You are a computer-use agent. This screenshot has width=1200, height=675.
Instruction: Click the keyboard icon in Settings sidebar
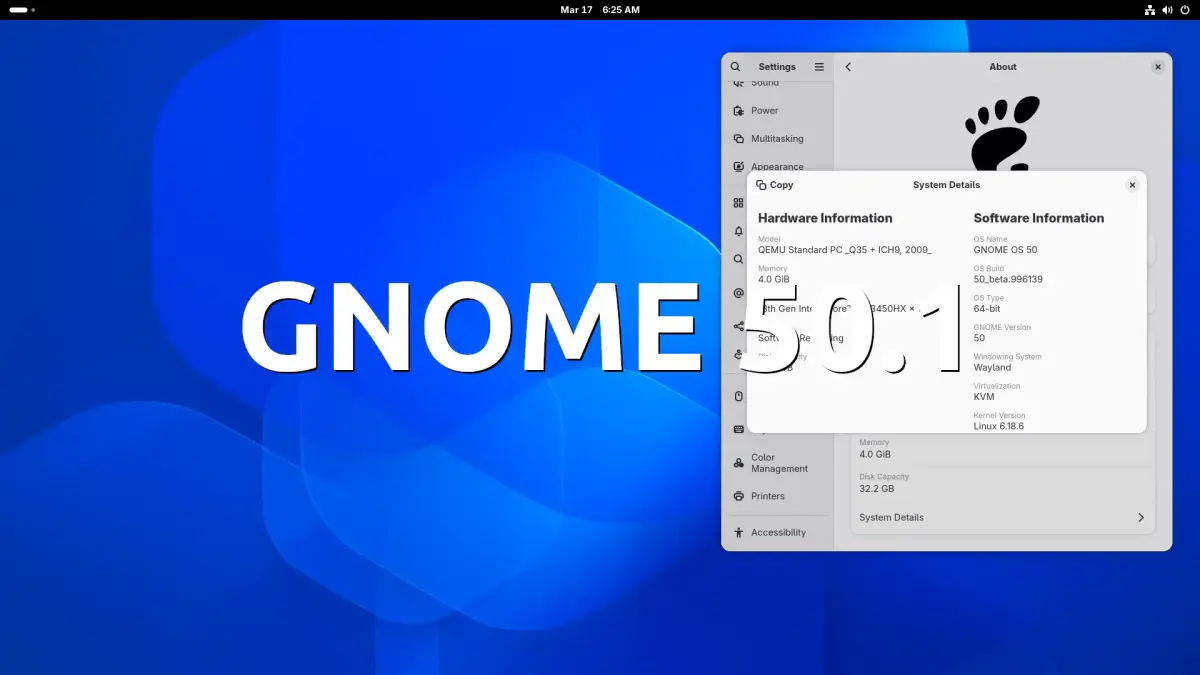click(x=739, y=429)
